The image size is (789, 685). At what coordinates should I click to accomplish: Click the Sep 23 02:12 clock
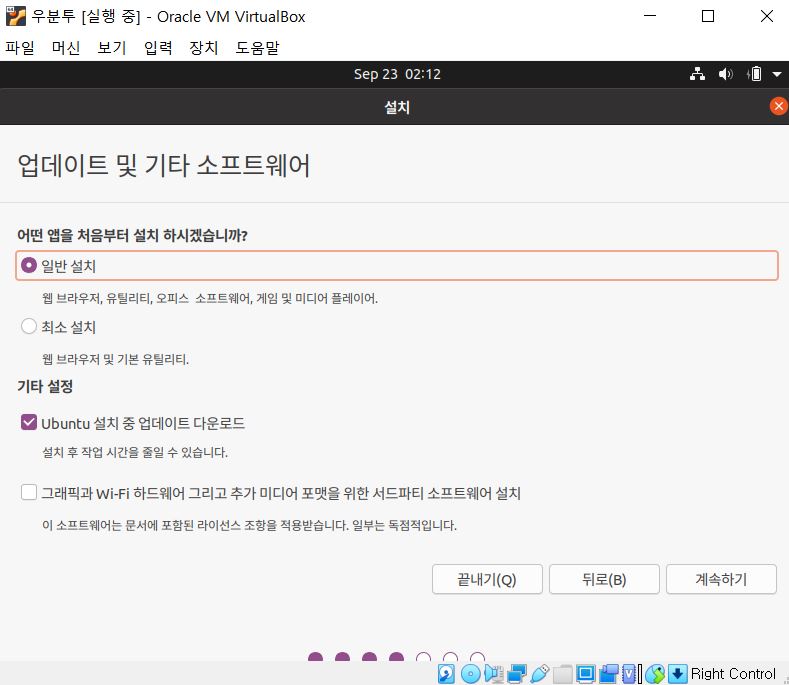[x=397, y=74]
